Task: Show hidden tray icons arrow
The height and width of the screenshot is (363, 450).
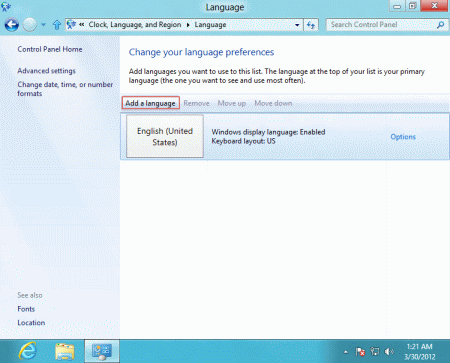Action: tap(346, 352)
